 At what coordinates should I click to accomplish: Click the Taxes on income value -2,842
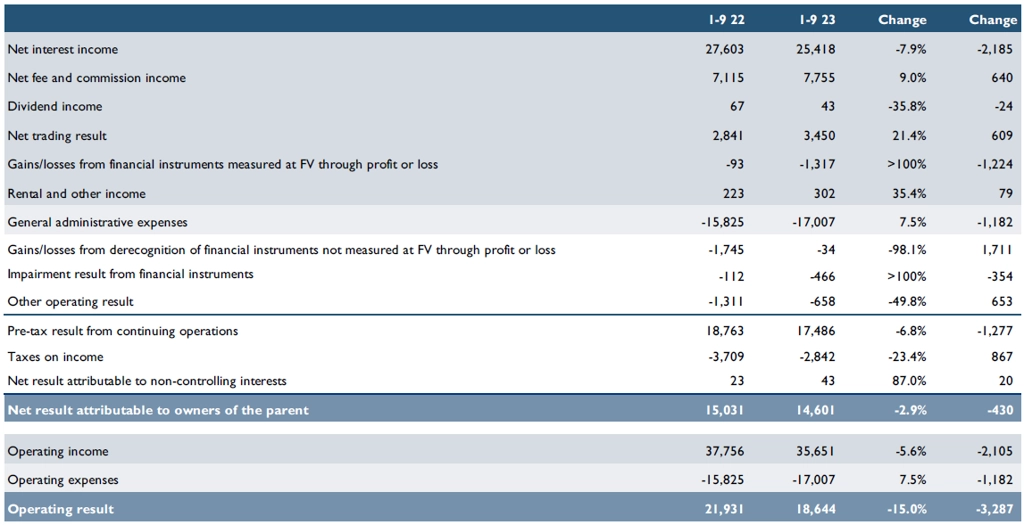[816, 357]
